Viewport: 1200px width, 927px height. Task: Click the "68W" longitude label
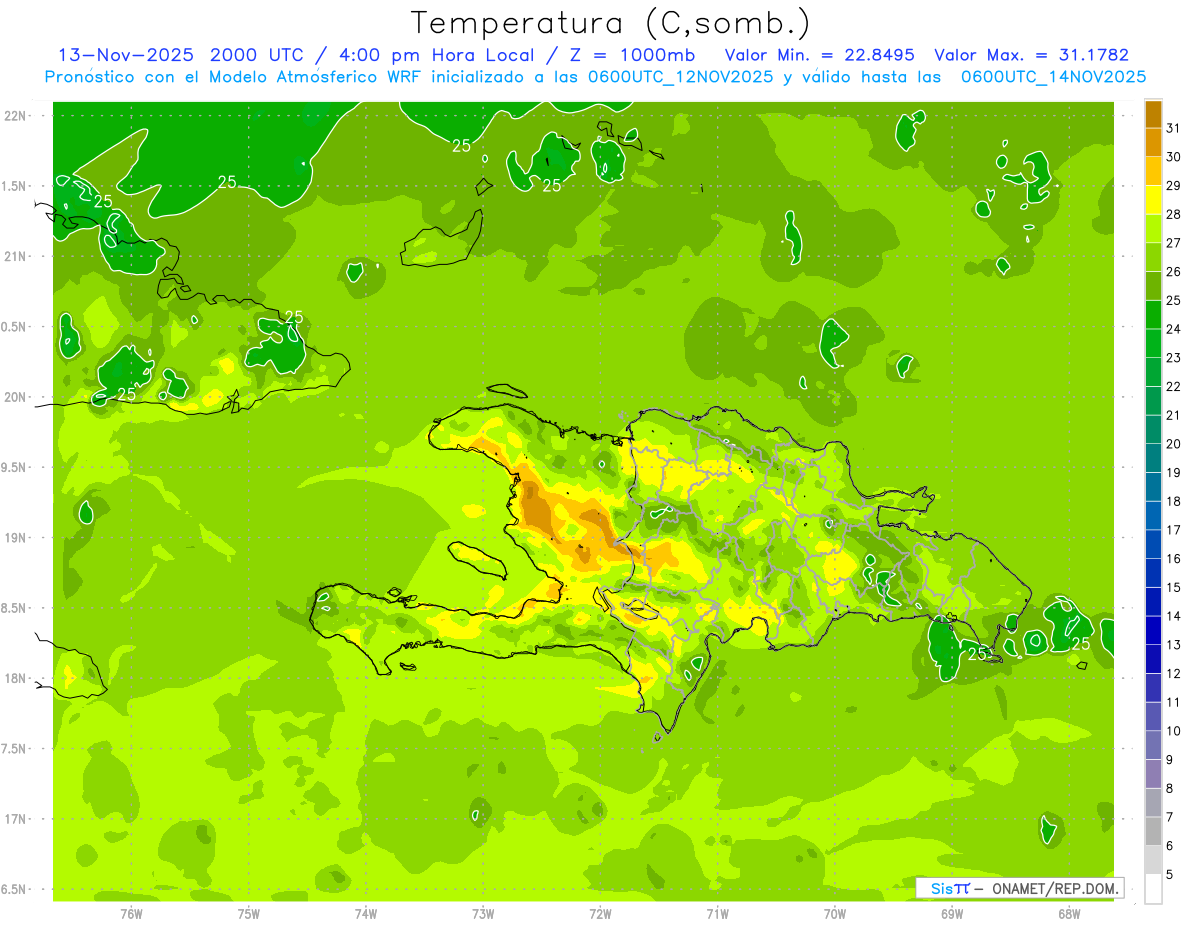pos(1069,913)
